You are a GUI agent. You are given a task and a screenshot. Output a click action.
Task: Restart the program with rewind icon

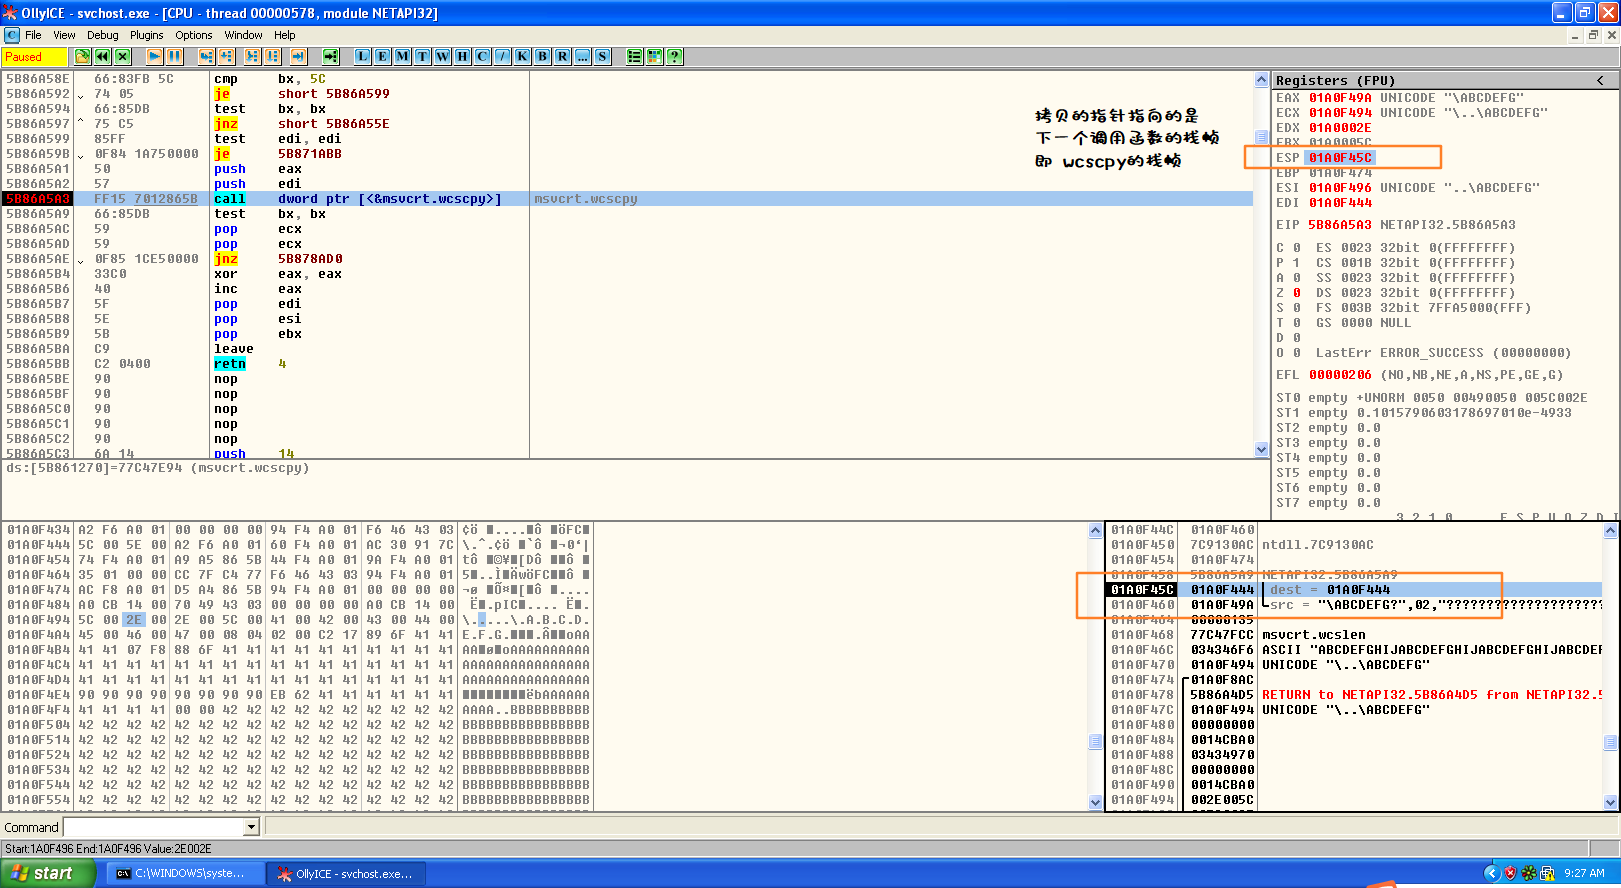click(x=102, y=57)
